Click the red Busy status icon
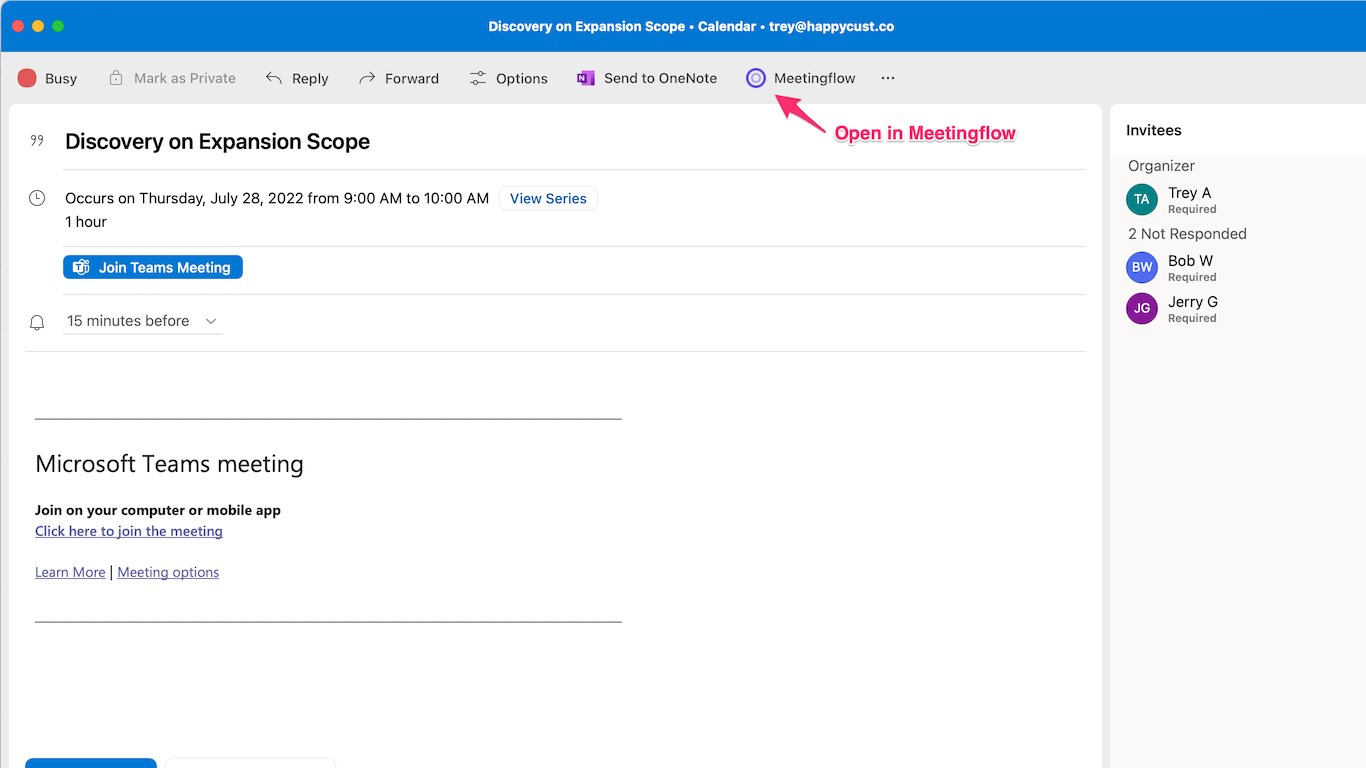1366x768 pixels. pos(27,78)
